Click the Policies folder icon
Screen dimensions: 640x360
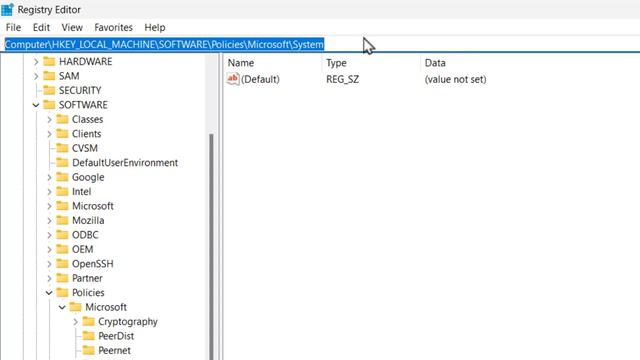(62, 292)
